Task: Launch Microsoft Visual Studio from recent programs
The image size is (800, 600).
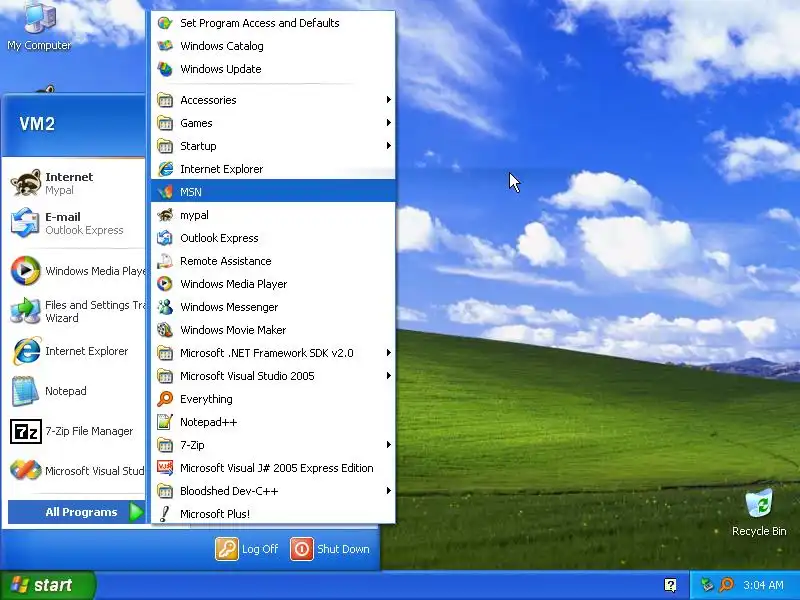Action: coord(77,470)
